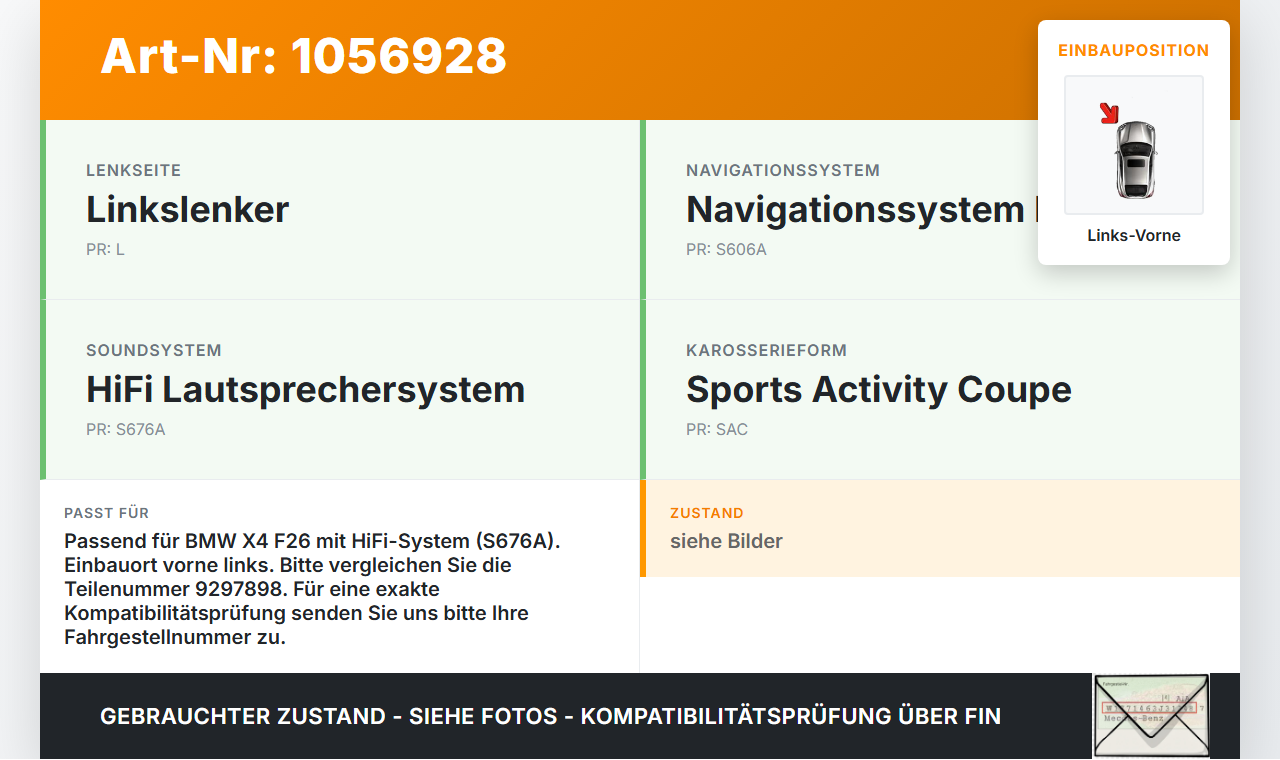Click the car position diagram image

click(1134, 145)
